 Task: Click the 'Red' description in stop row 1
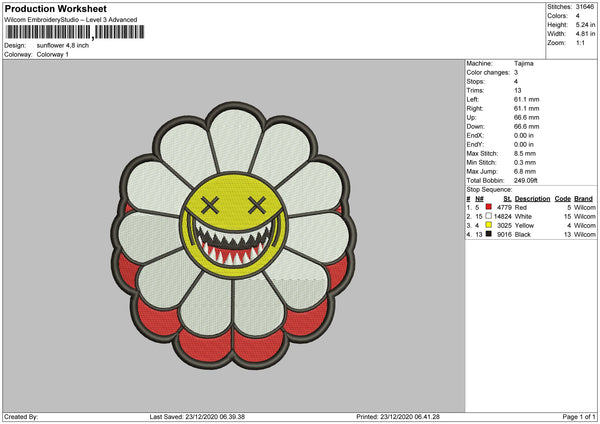(x=521, y=207)
